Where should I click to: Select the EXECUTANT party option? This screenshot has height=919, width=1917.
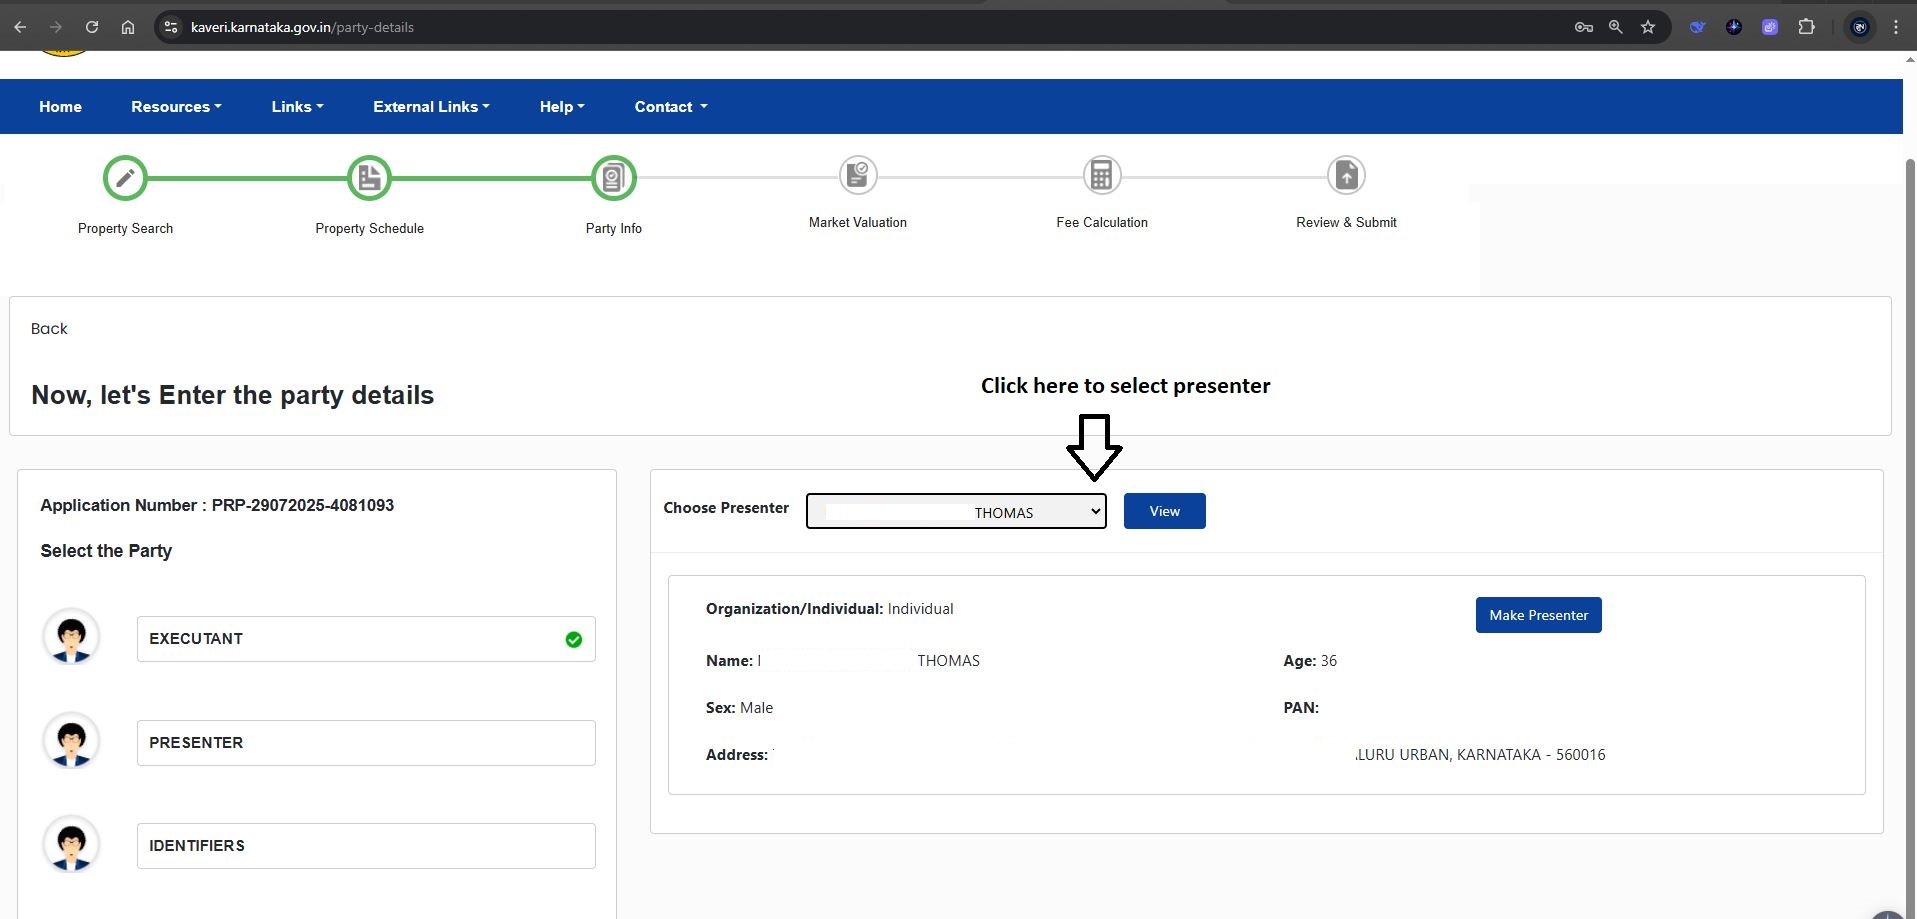pyautogui.click(x=366, y=639)
